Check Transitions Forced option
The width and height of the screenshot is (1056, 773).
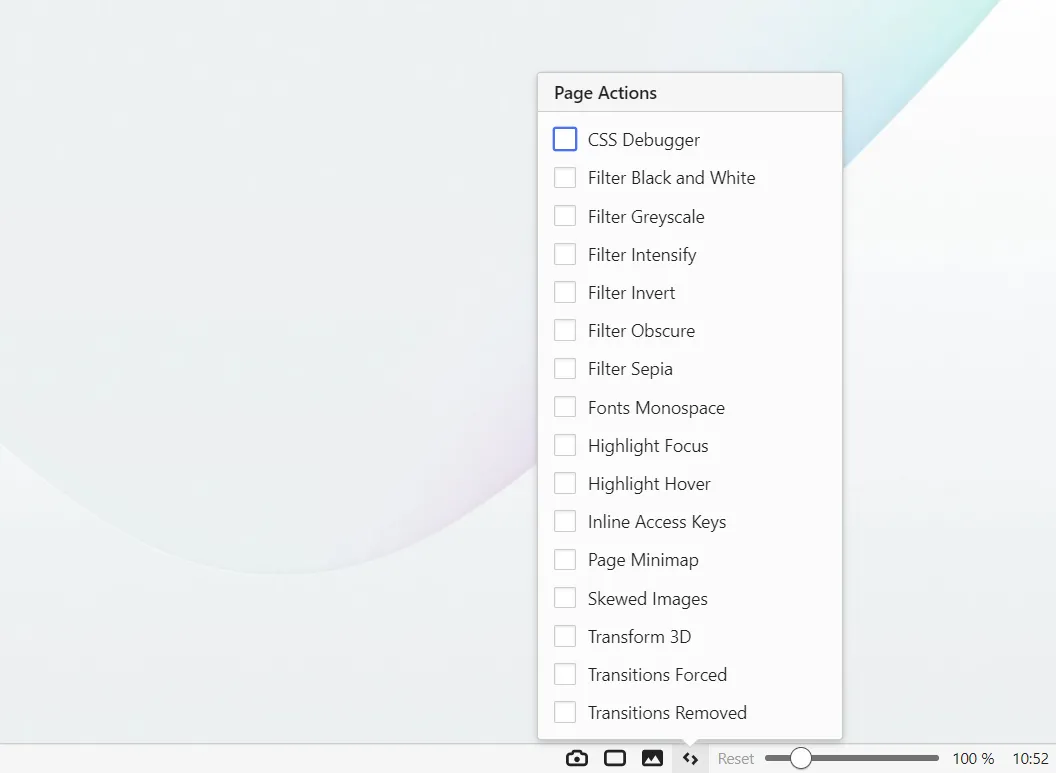click(565, 674)
